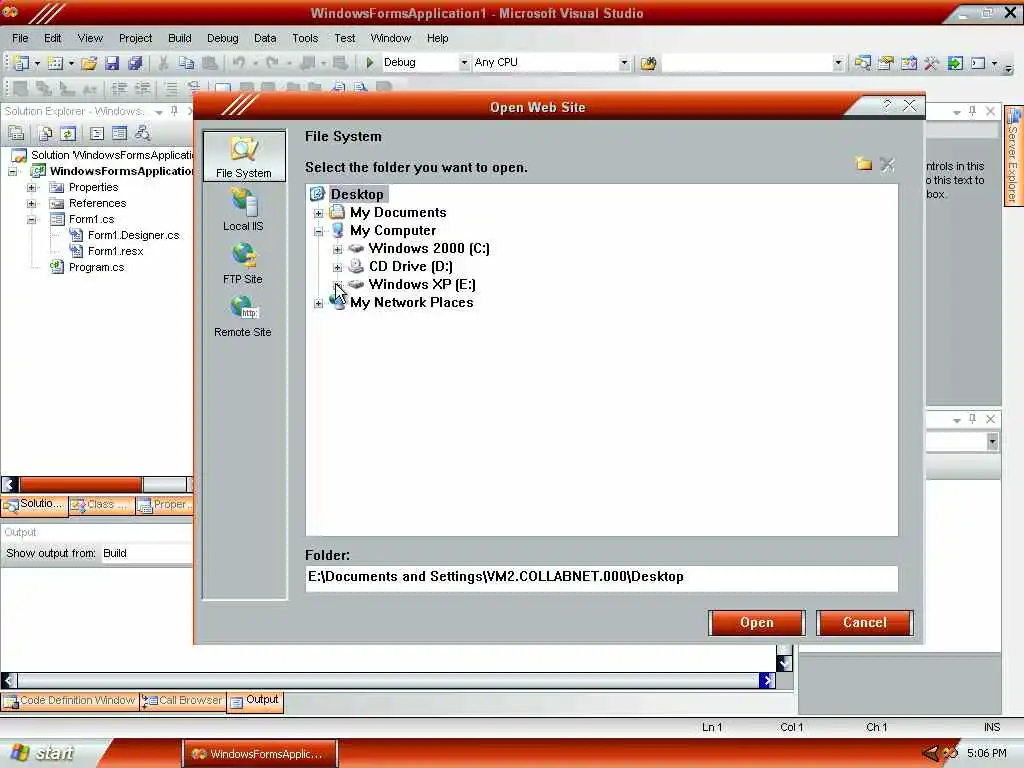Open the Build menu
This screenshot has width=1024, height=768.
[x=180, y=39]
